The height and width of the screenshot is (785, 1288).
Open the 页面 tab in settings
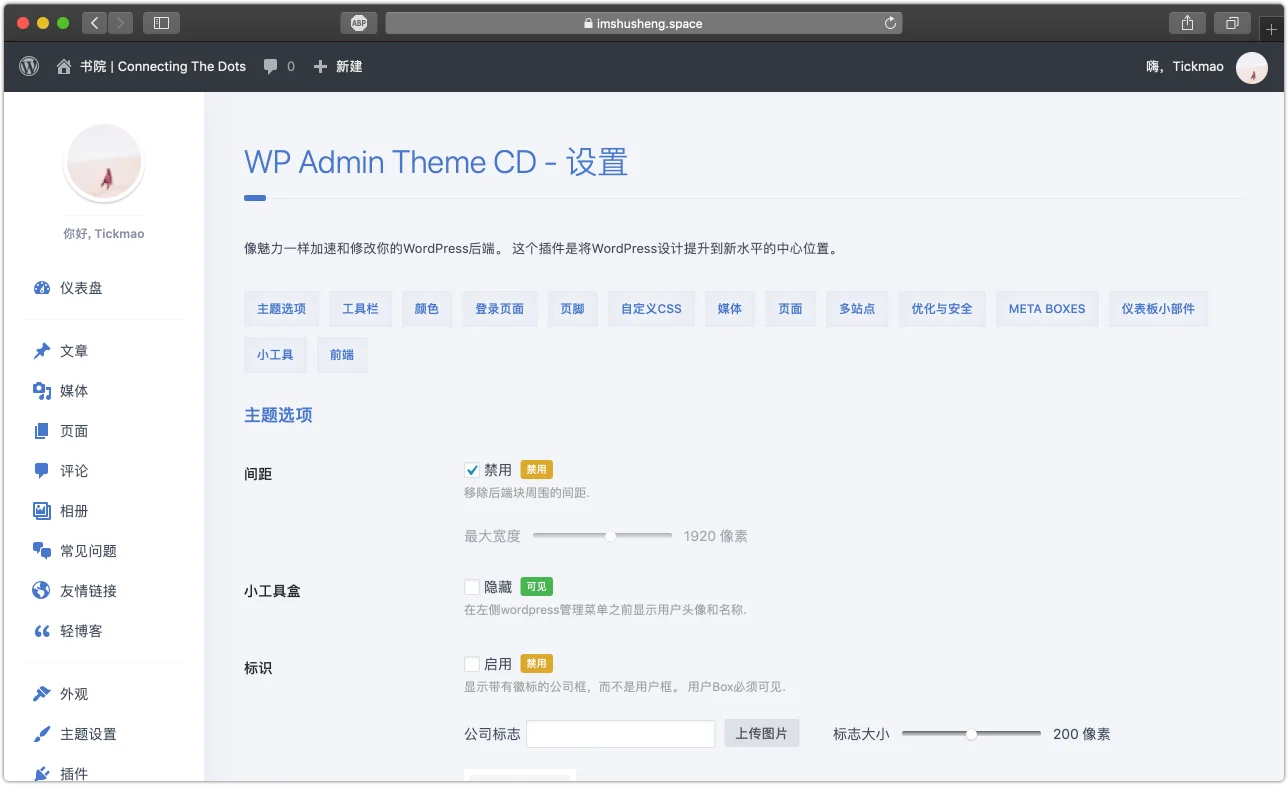pos(791,309)
